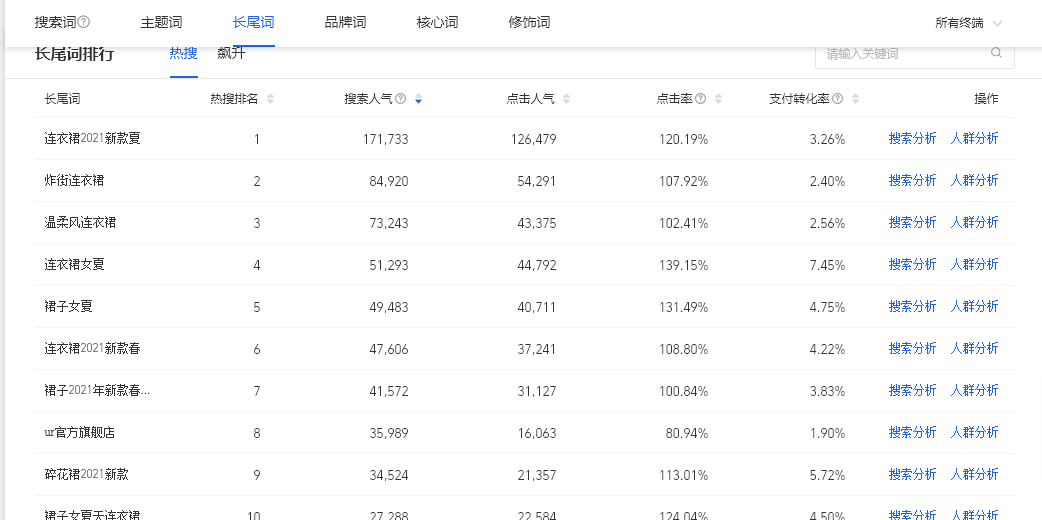
Task: Select the 飙升 ranking tab
Action: tap(231, 54)
